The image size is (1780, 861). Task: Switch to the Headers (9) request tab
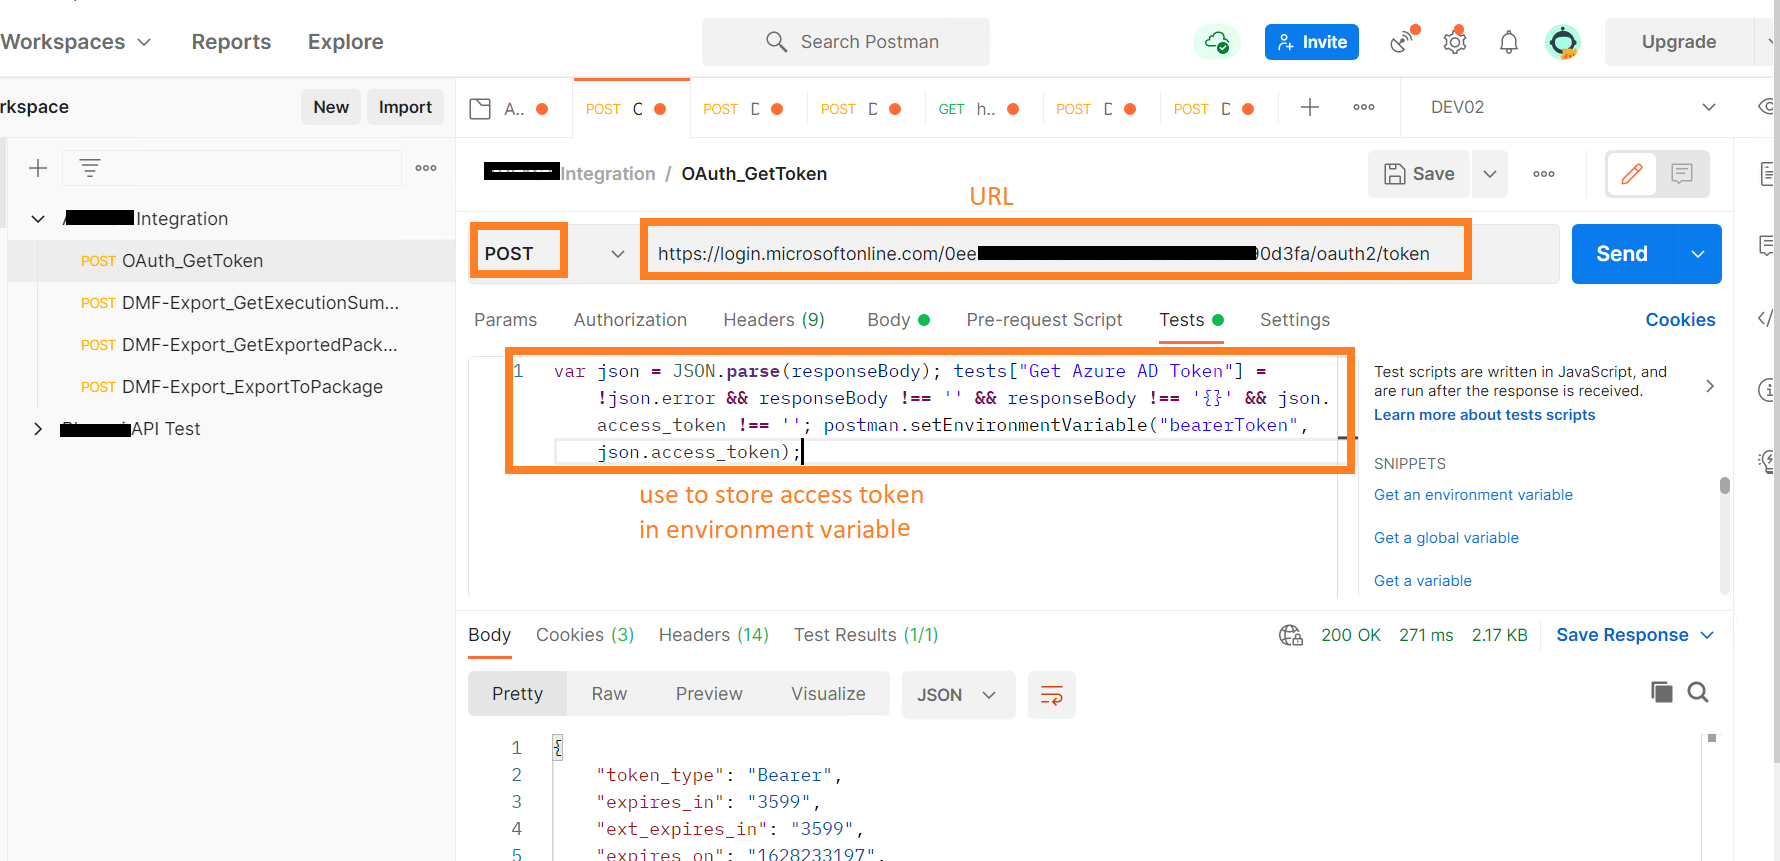coord(774,320)
